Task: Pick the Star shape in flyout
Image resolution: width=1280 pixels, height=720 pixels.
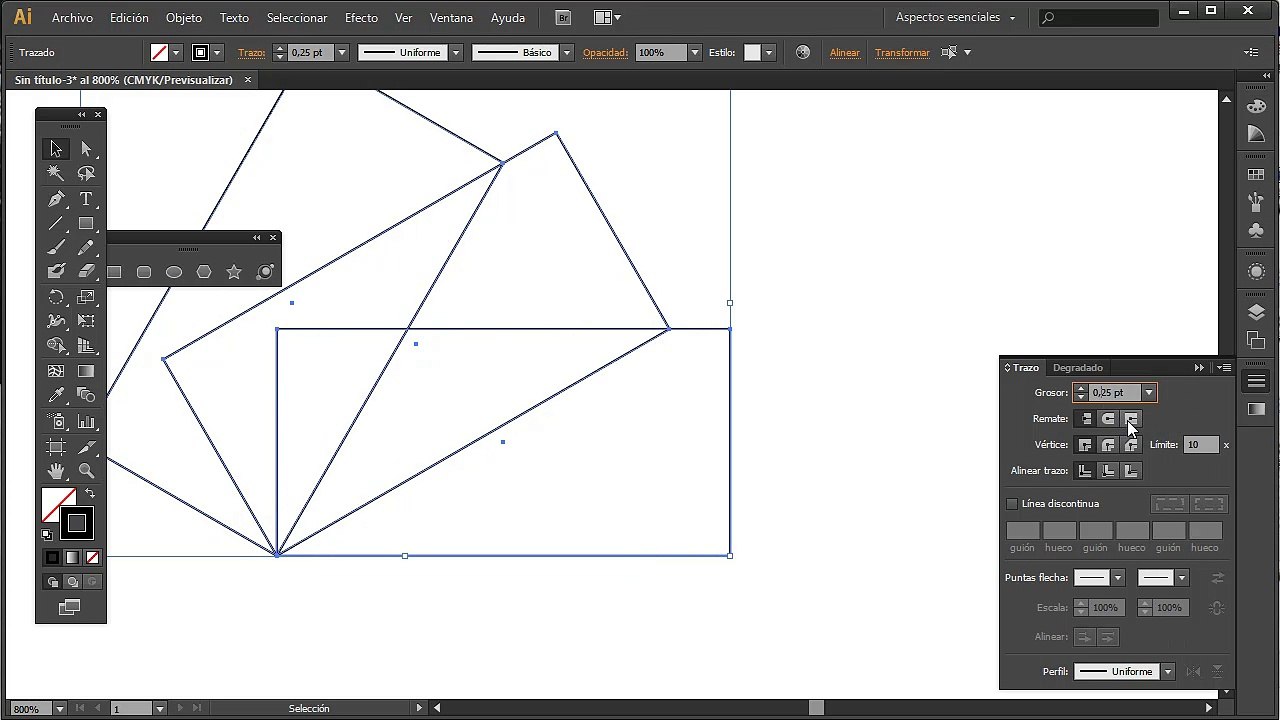Action: click(234, 272)
